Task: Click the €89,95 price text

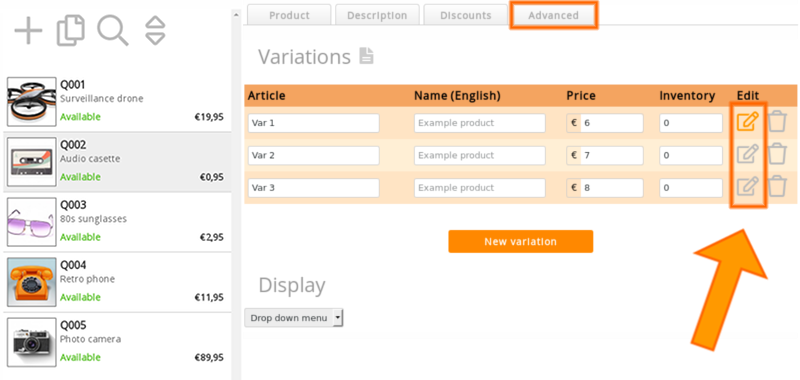Action: 209,358
